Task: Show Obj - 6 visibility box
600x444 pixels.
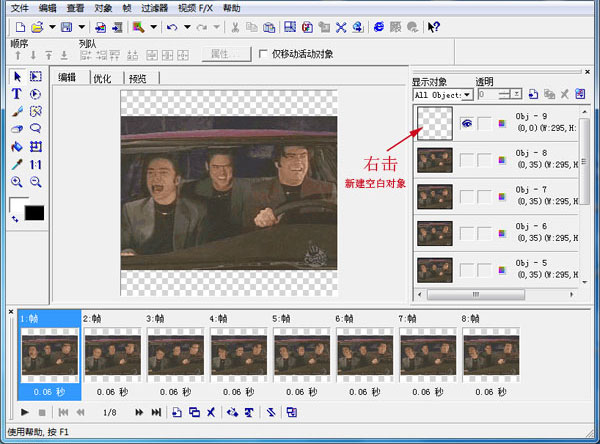Action: (466, 233)
